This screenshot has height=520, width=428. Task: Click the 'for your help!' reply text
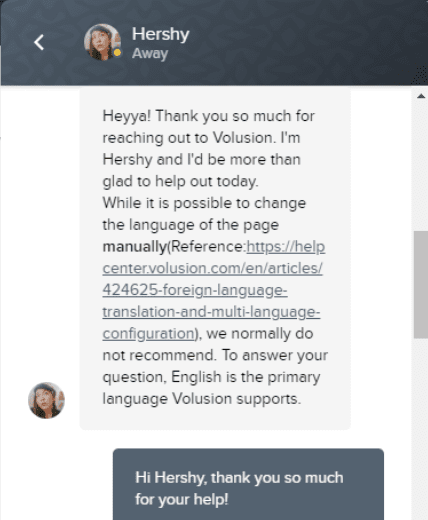point(182,499)
